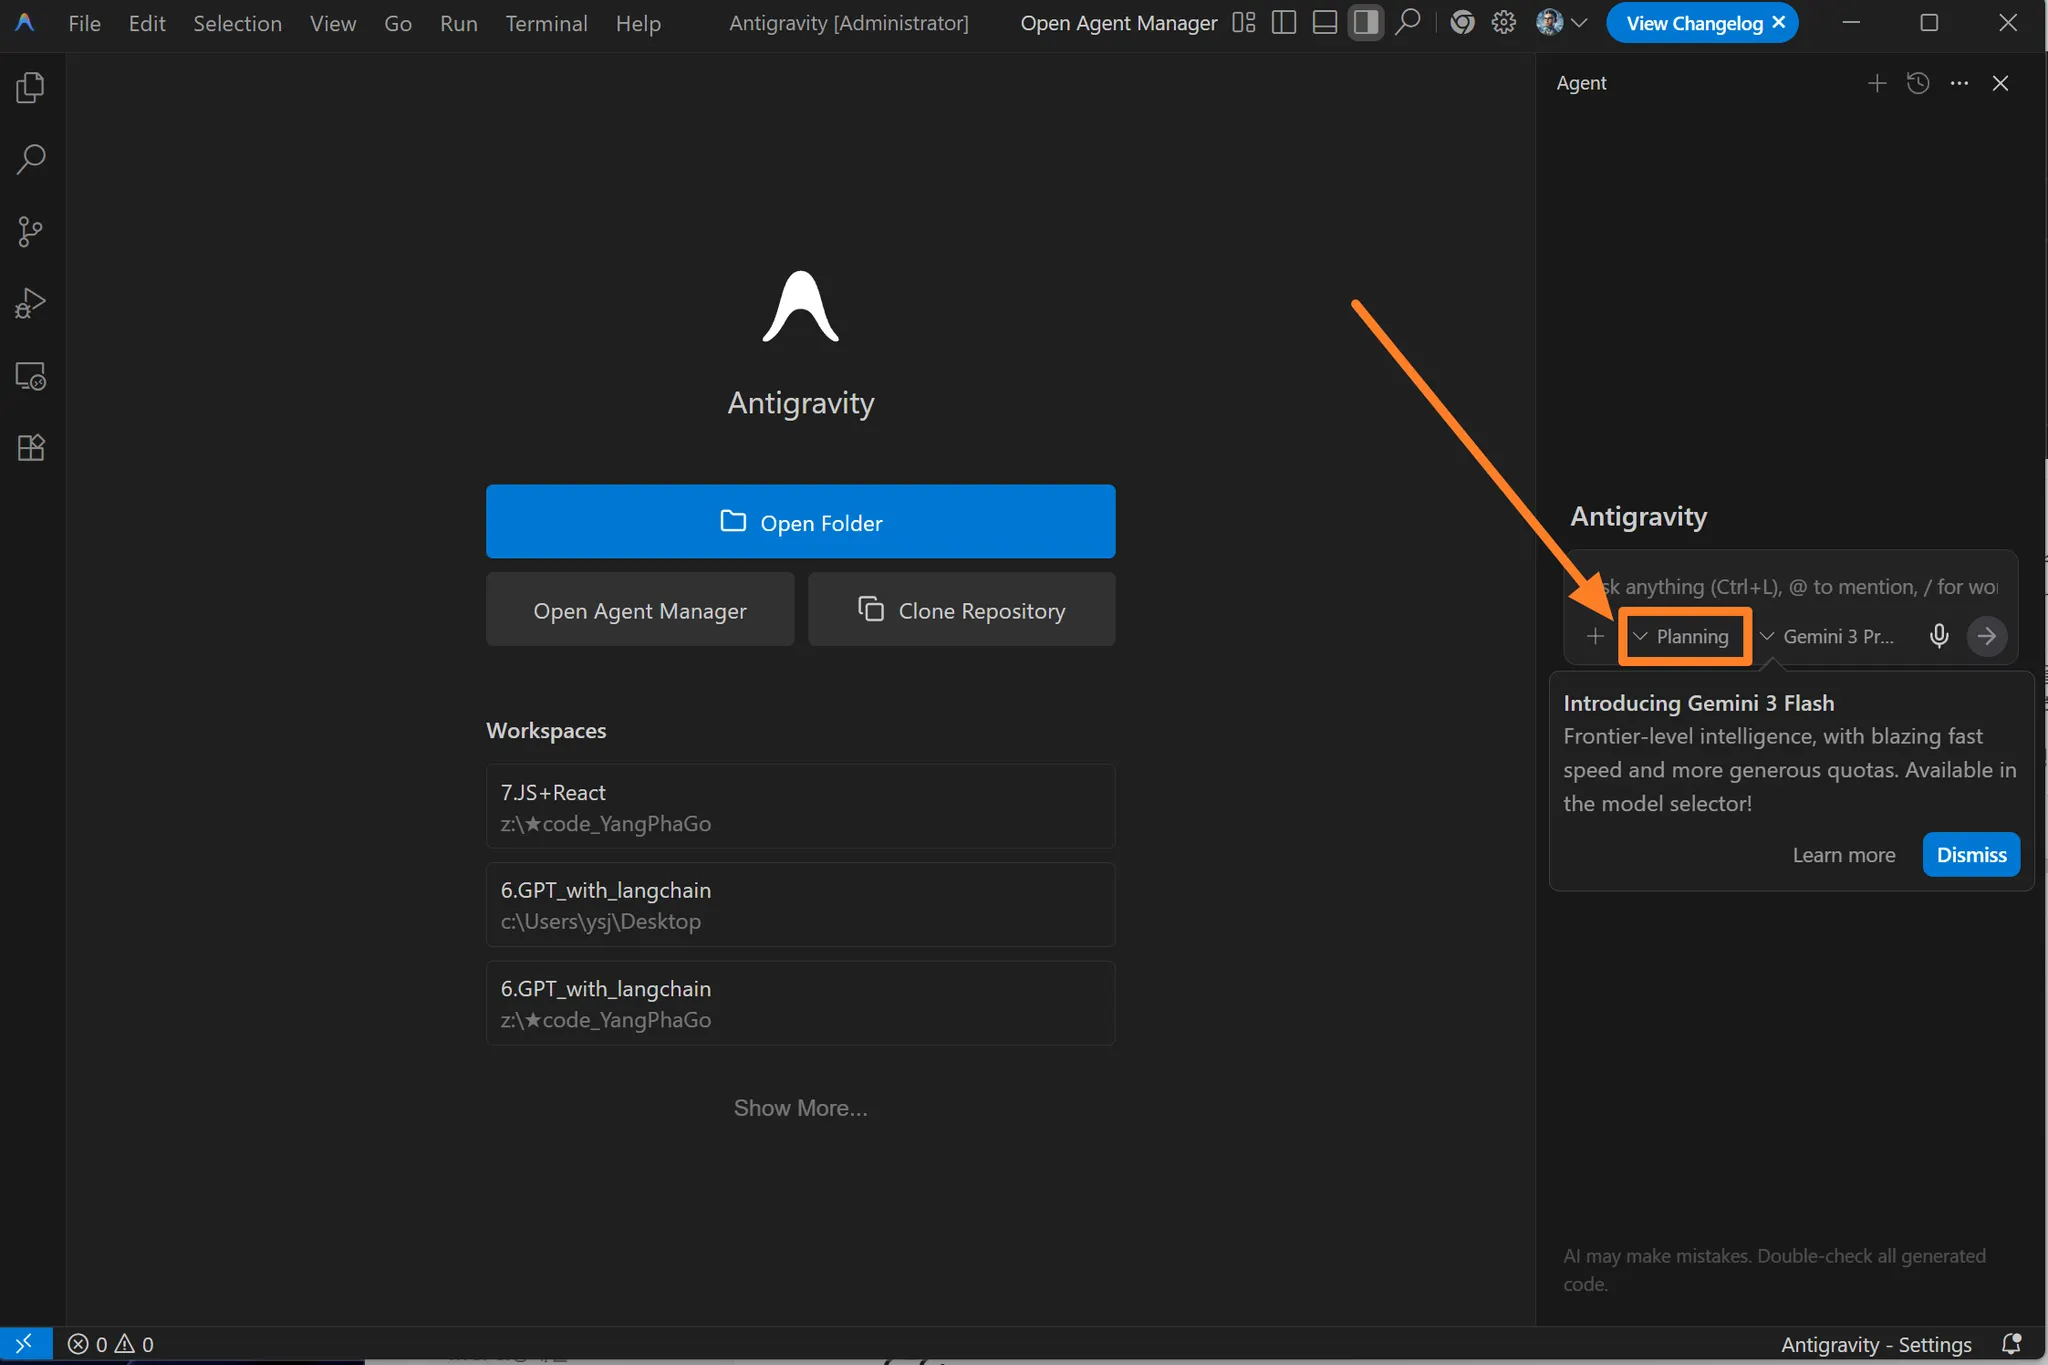Expand the Planning mode dropdown
Image resolution: width=2048 pixels, height=1365 pixels.
tap(1683, 636)
